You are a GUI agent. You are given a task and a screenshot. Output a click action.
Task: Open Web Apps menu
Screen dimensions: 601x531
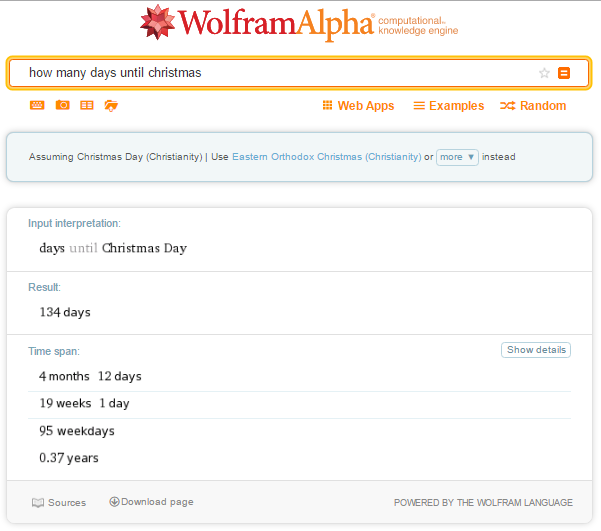point(358,105)
